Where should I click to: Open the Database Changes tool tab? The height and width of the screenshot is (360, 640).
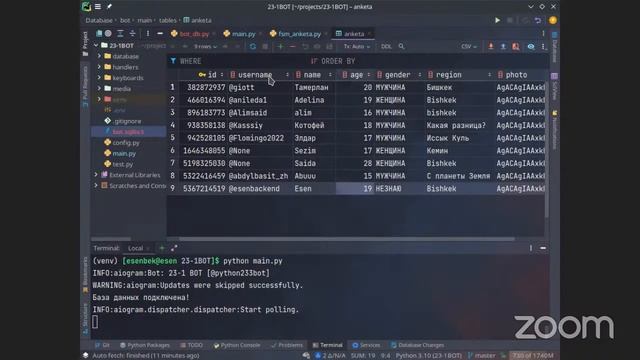(417, 345)
